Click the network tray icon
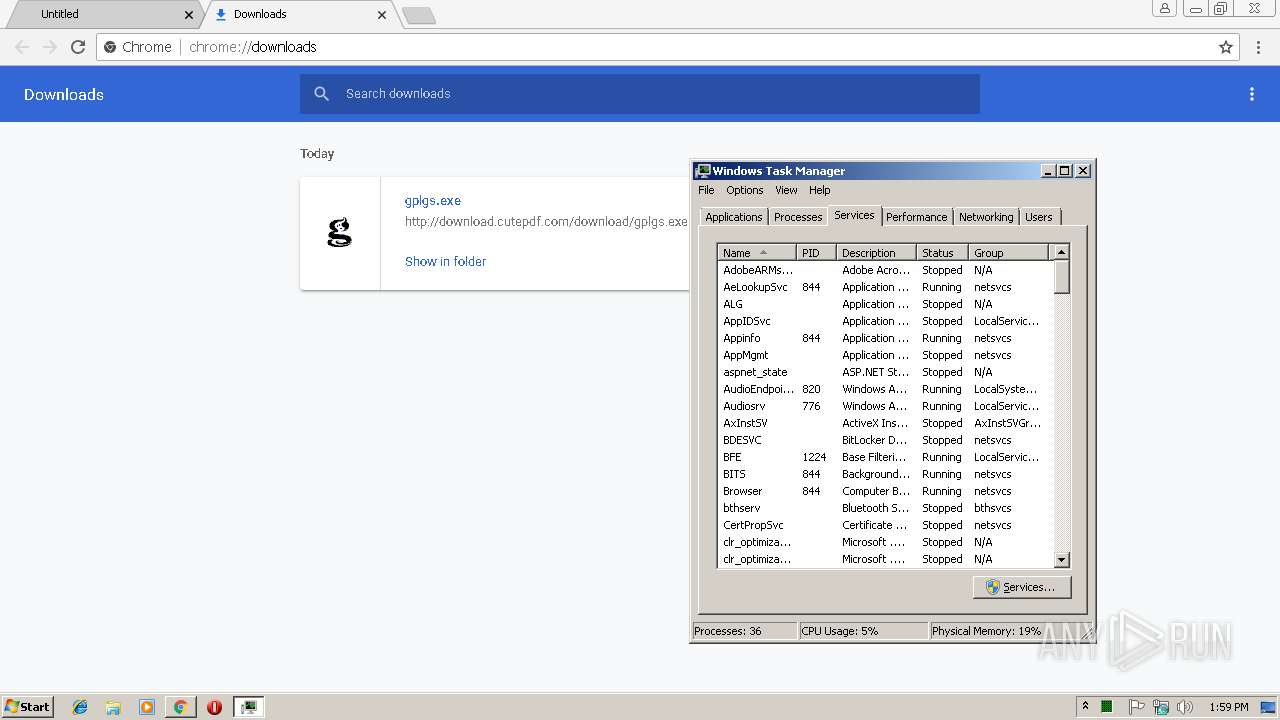 [1161, 707]
